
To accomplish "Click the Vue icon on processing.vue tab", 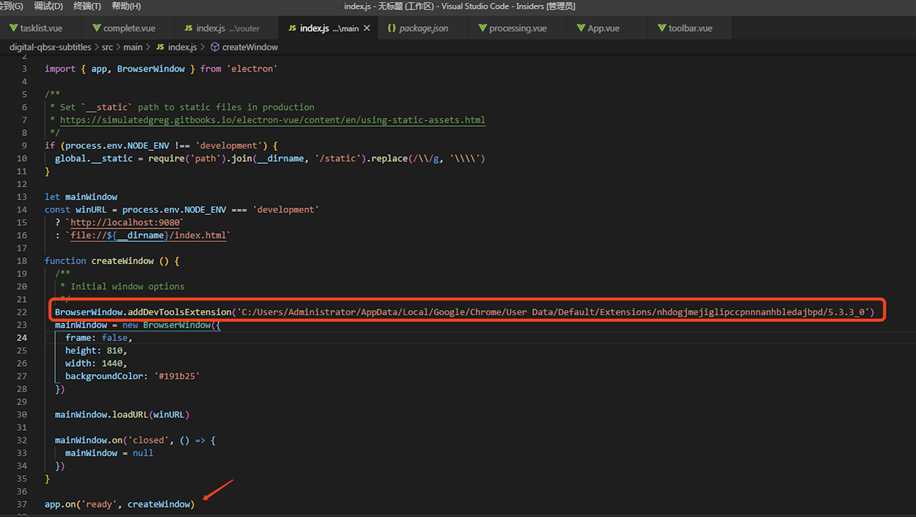I will point(483,28).
